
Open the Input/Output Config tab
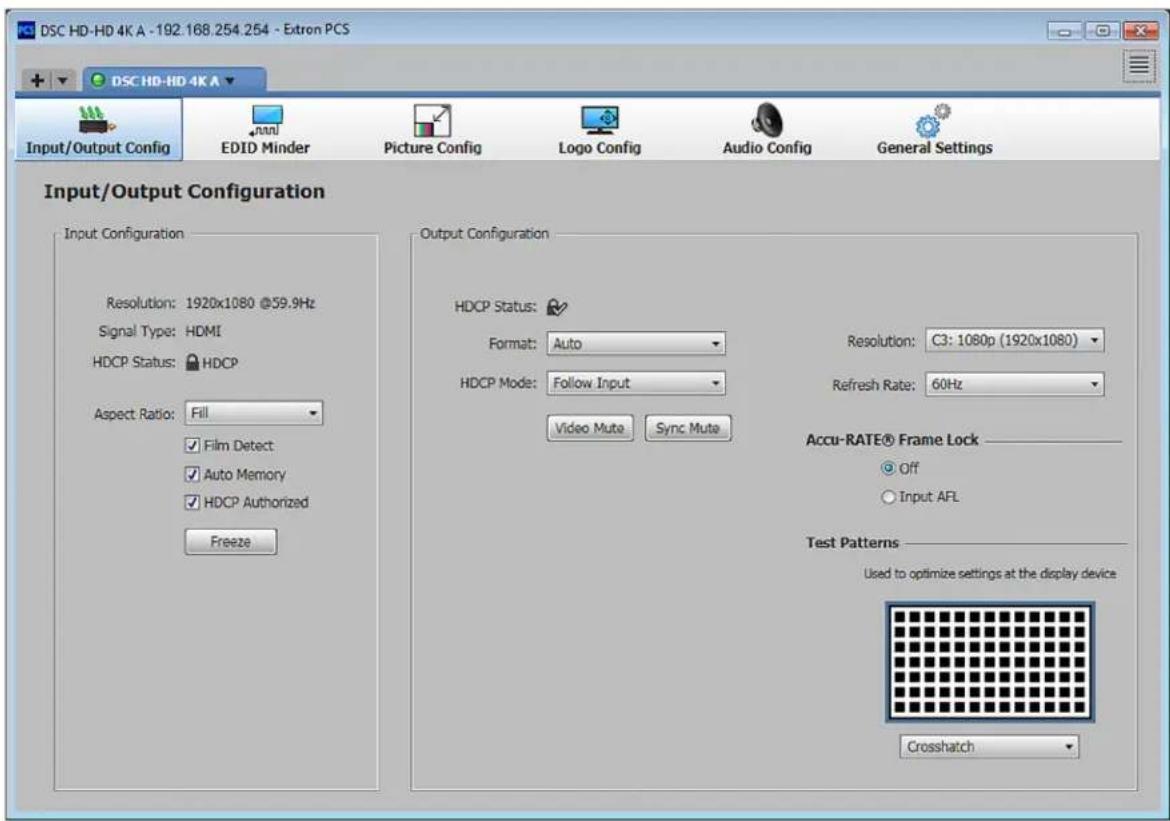[98, 129]
